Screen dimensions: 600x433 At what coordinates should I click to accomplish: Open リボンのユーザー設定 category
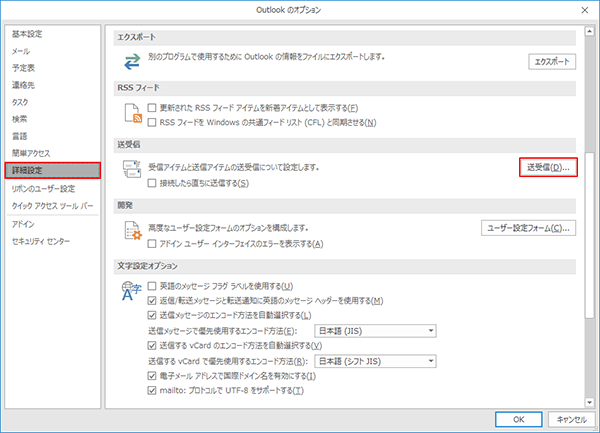coord(43,188)
